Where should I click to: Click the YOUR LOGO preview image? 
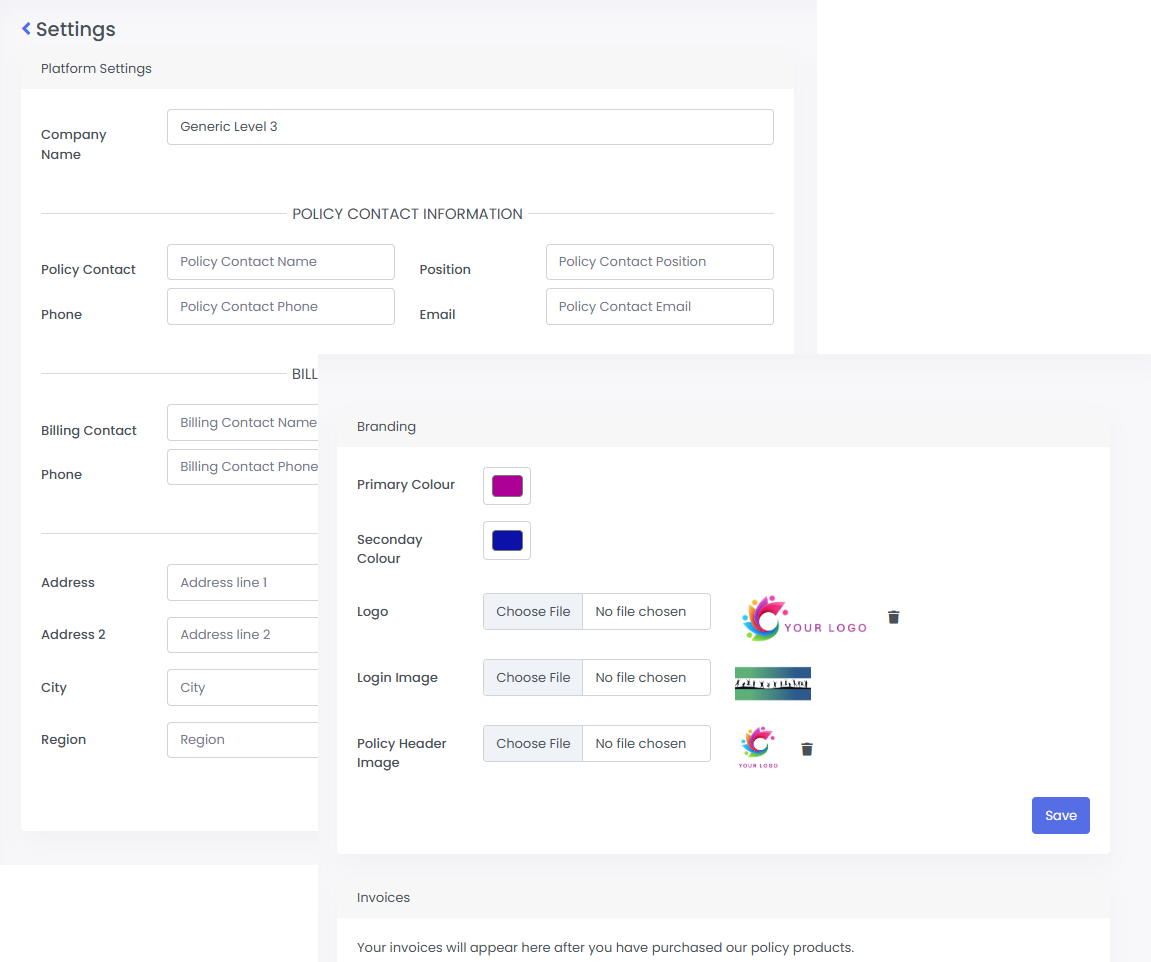[804, 618]
